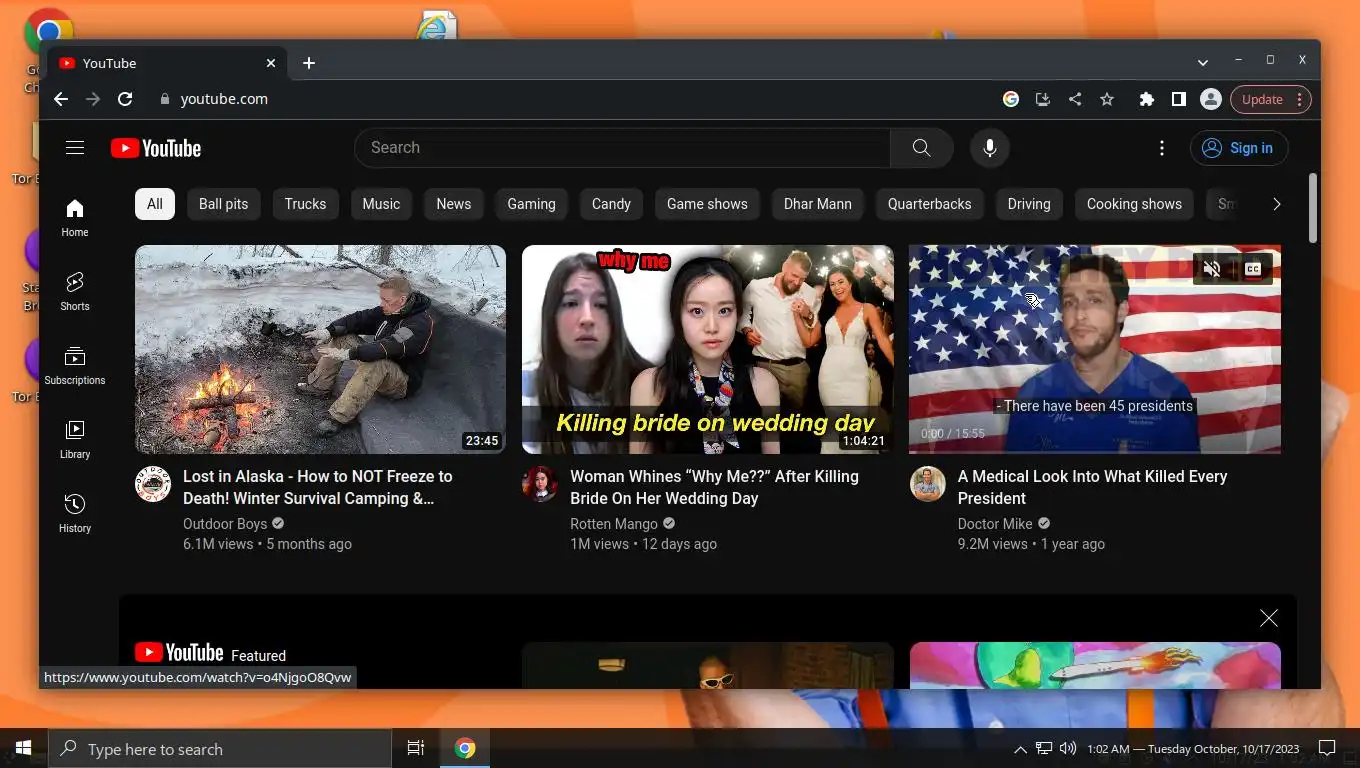The image size is (1360, 768).
Task: Open Rotten Mango channel avatar
Action: pyautogui.click(x=540, y=484)
